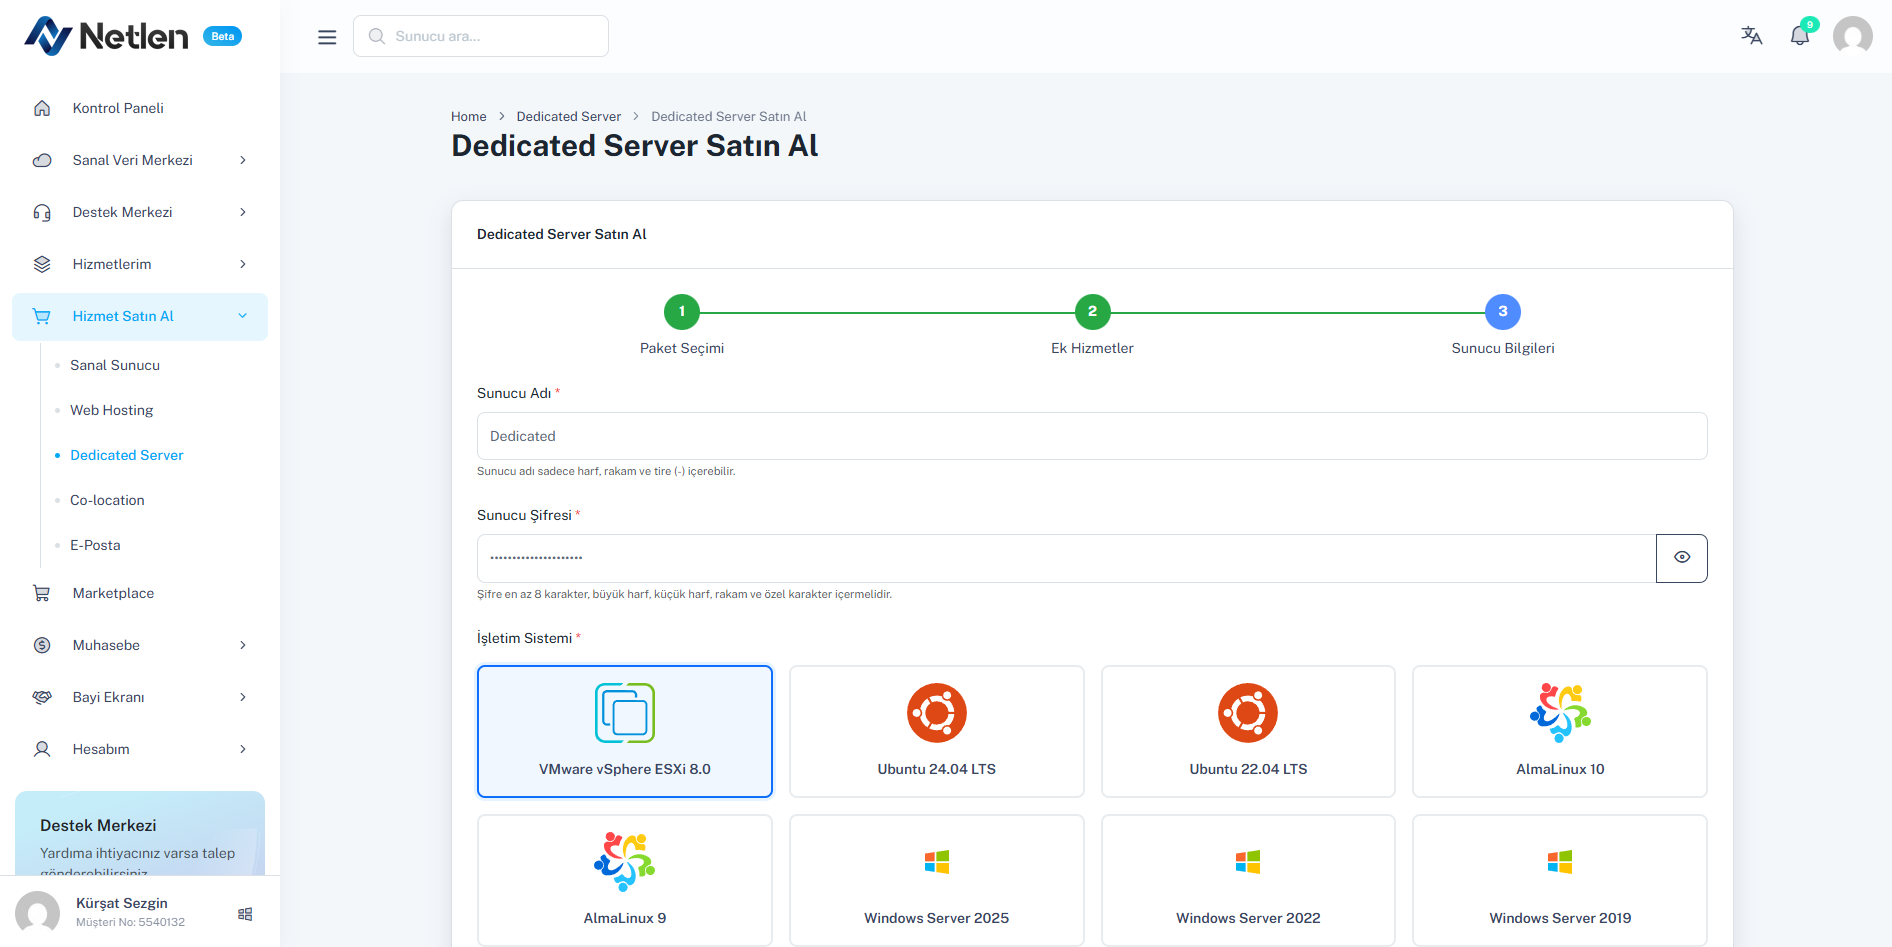This screenshot has height=947, width=1892.
Task: Click the Müşteri No: 5540132 text
Action: point(130,922)
